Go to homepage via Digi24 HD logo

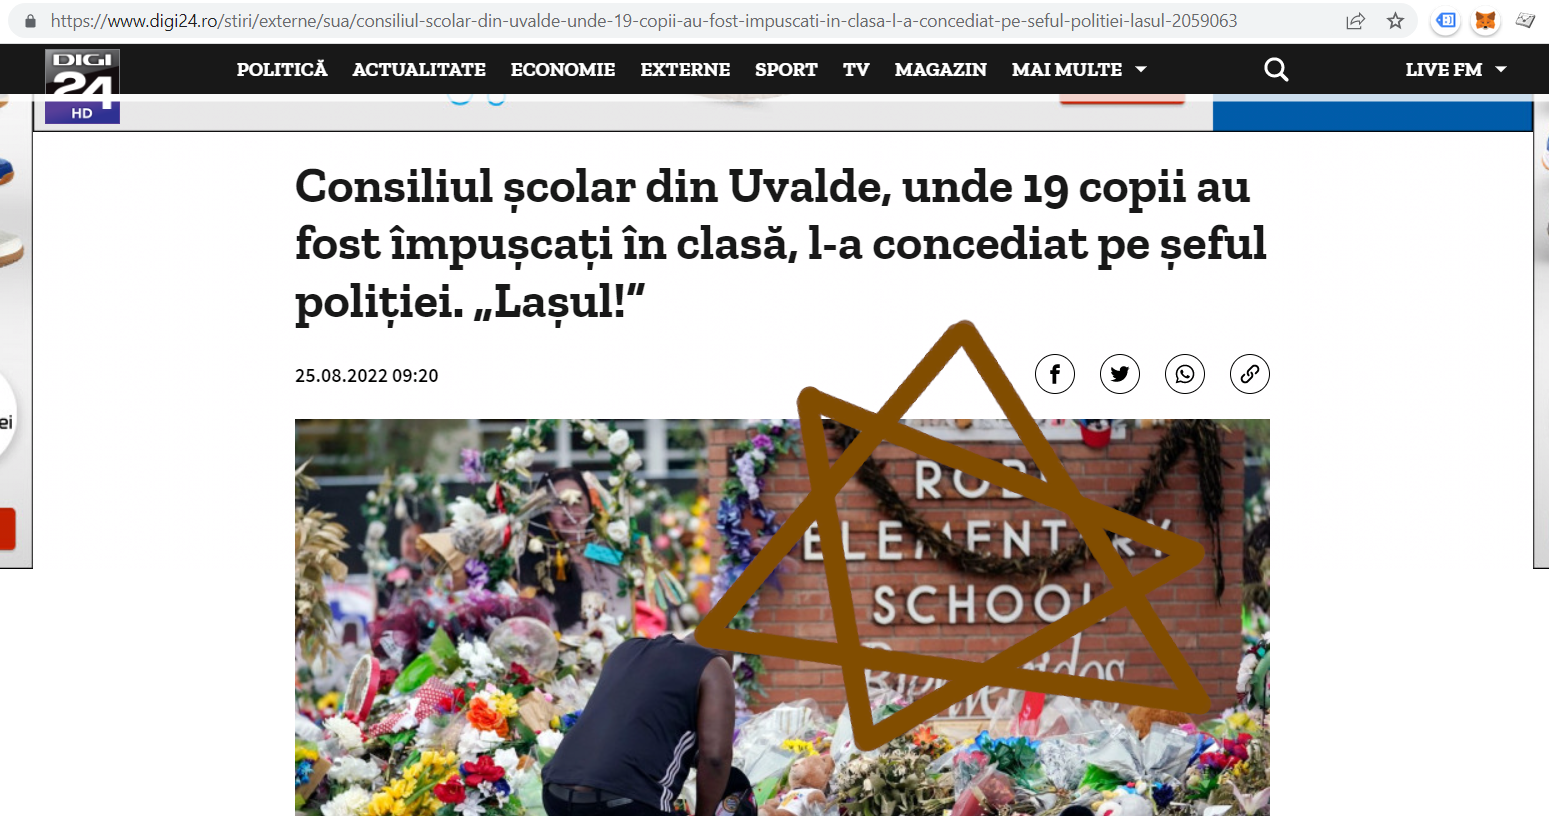point(82,86)
